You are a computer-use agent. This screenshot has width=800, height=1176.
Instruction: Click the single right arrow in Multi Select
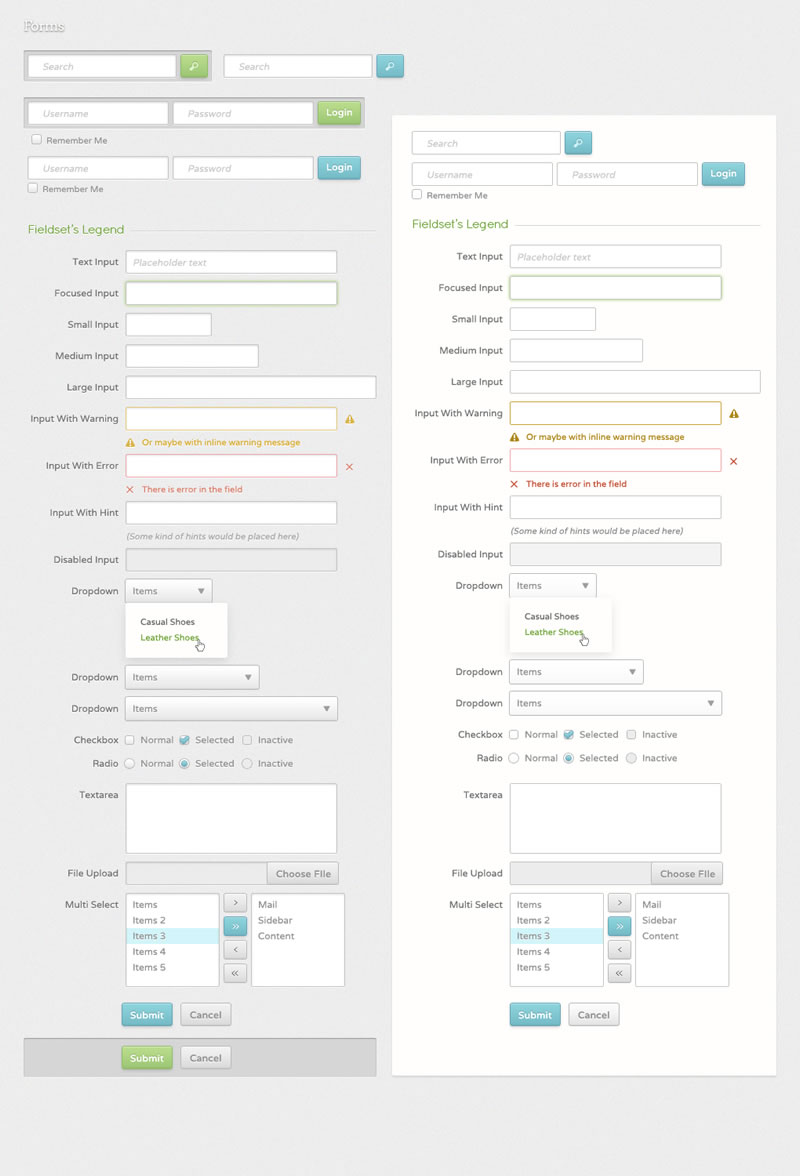235,901
